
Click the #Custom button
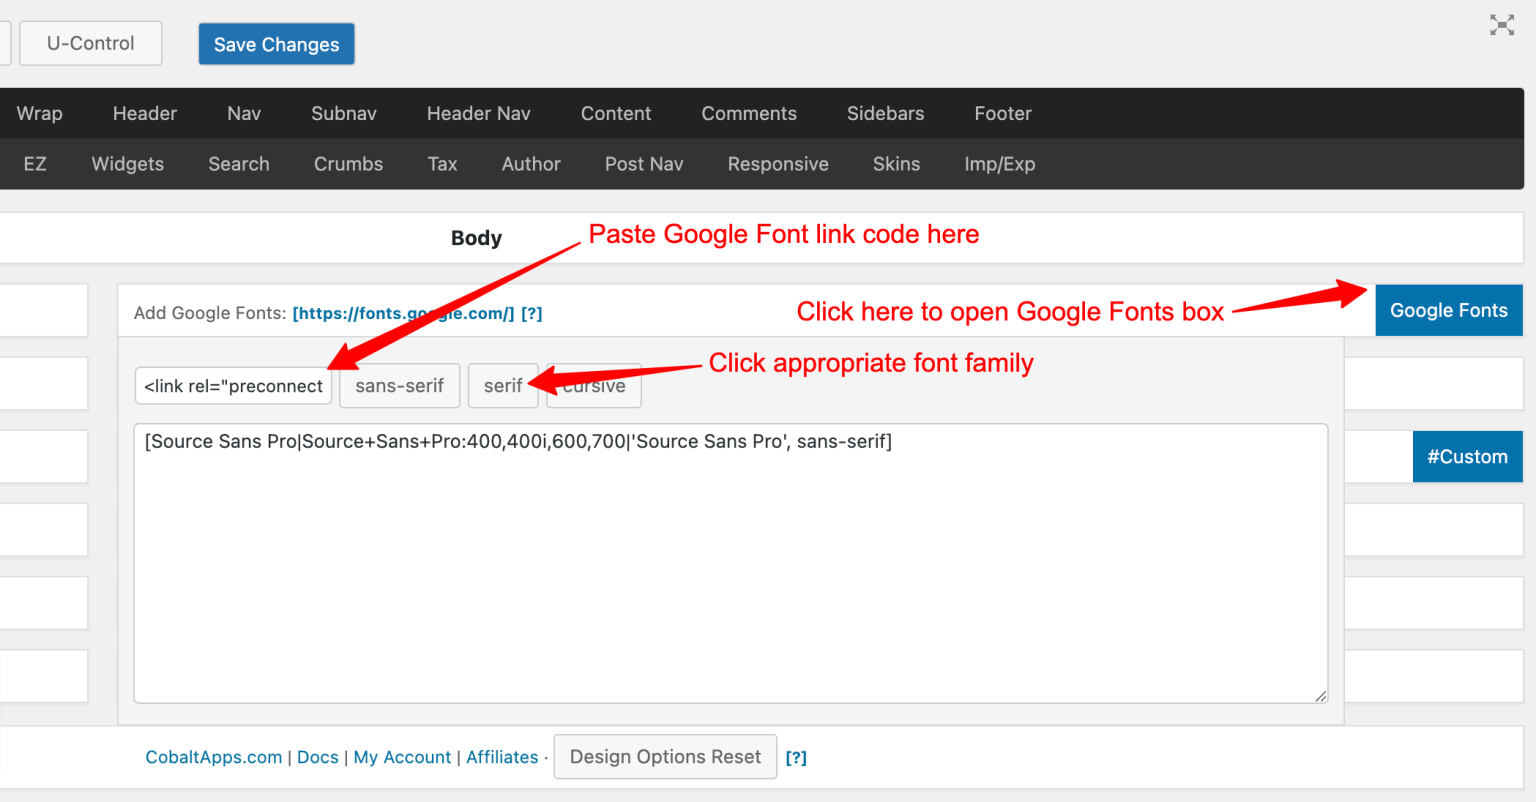click(1467, 456)
